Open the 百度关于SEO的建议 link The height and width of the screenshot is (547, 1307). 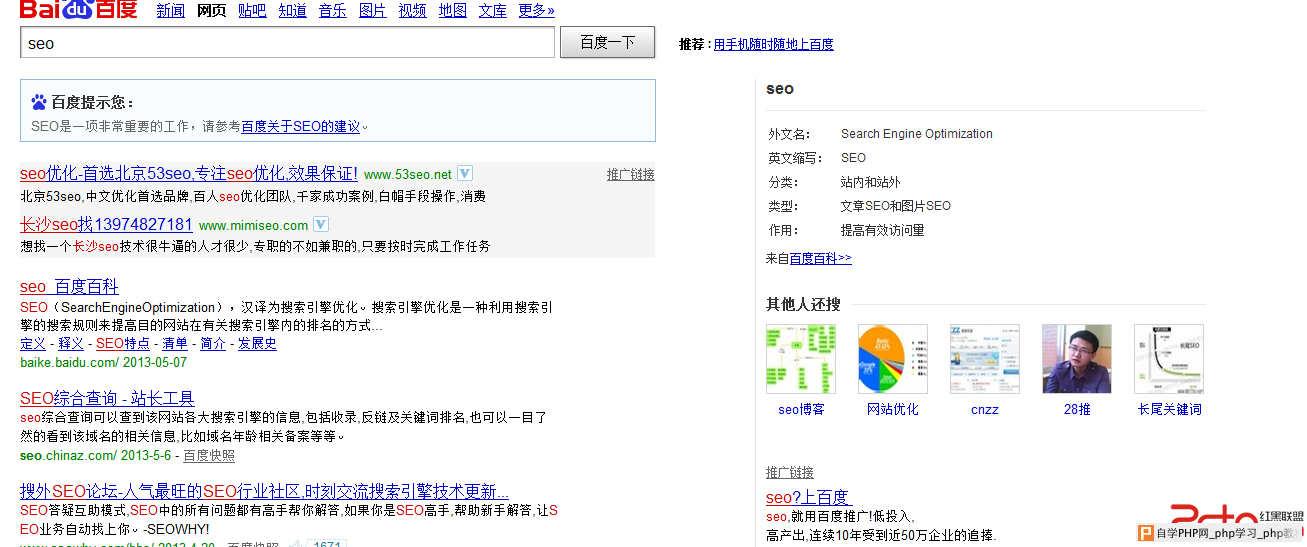tap(300, 127)
